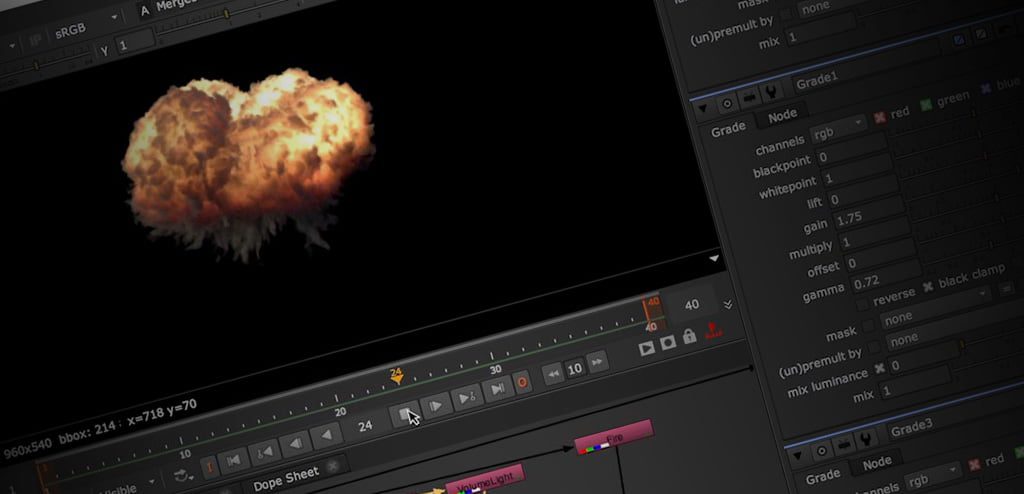This screenshot has width=1024, height=494.
Task: Click the gain field showing 1.75
Action: (x=871, y=214)
